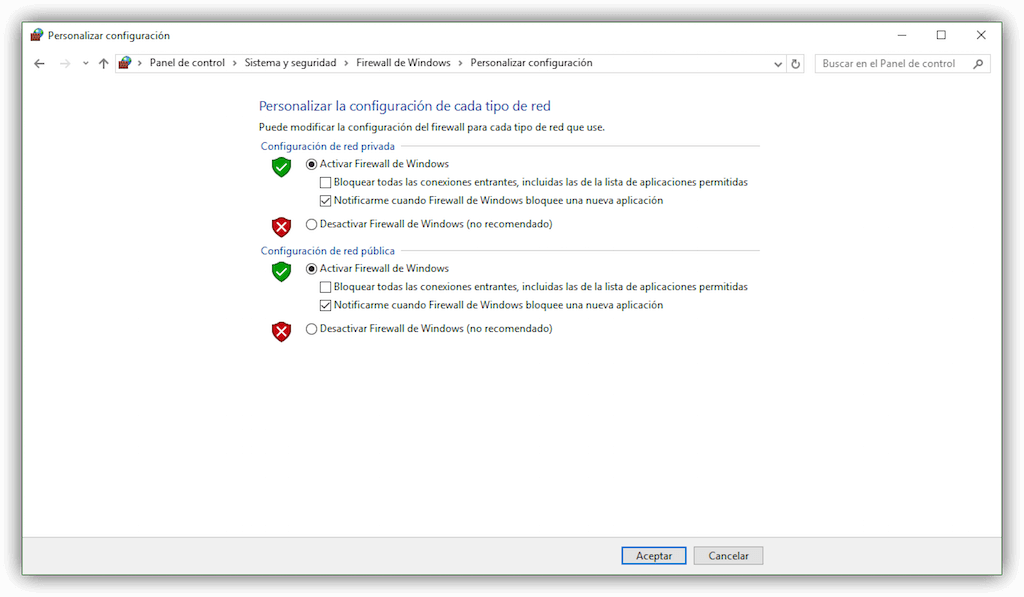1024x597 pixels.
Task: Toggle notify checkbox under private network
Action: point(325,201)
